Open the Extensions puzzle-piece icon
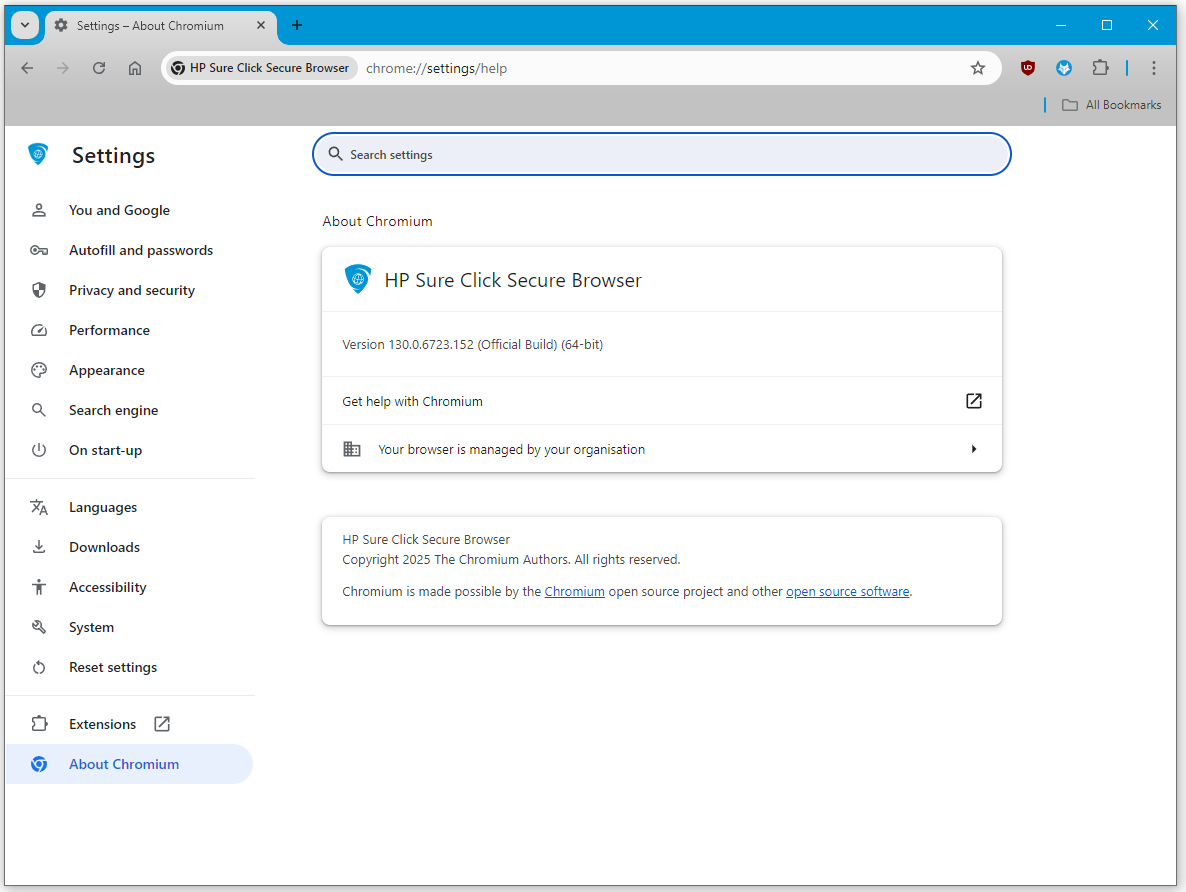The image size is (1186, 892). (1100, 68)
